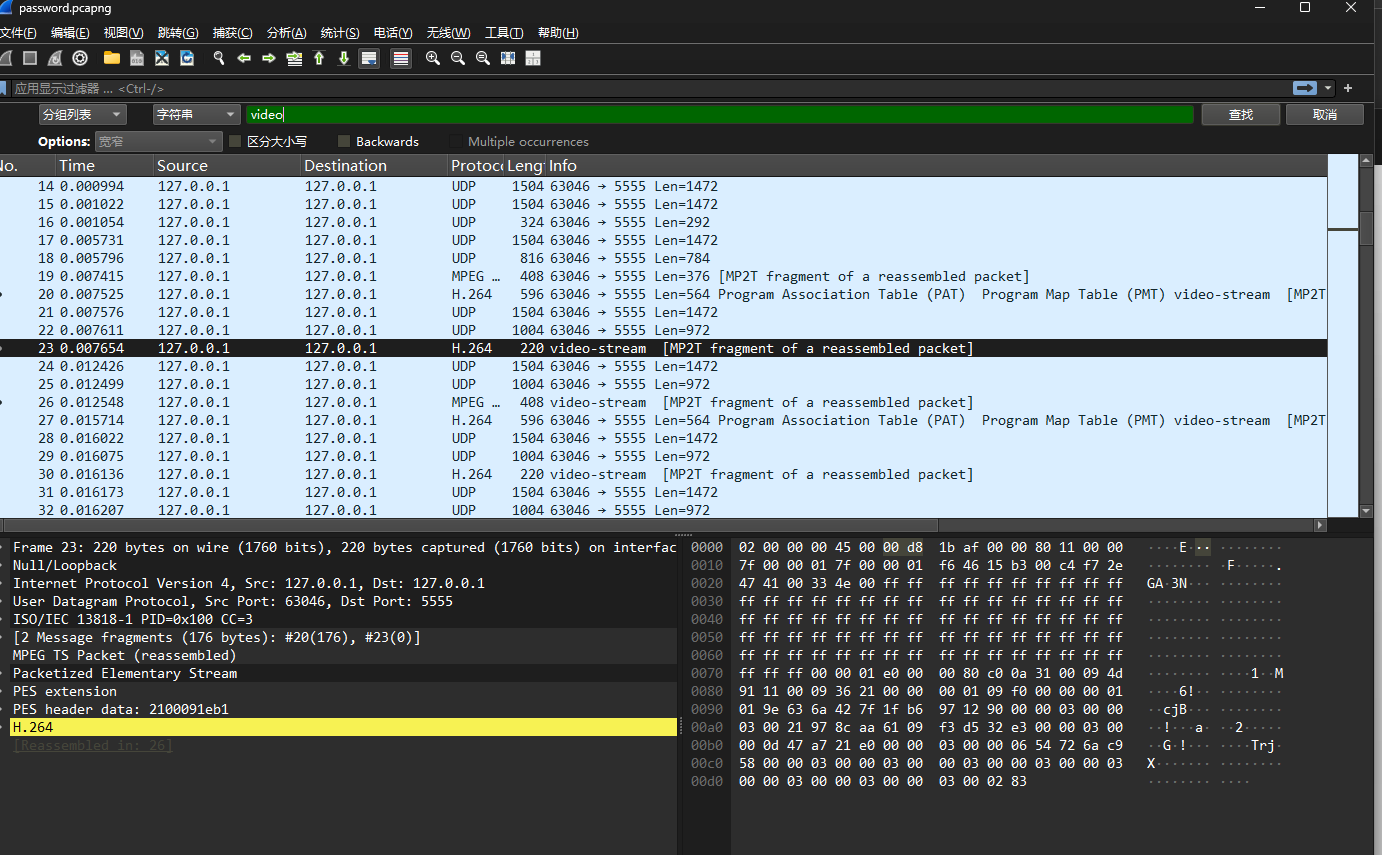1382x855 pixels.
Task: Open the 字符串 search type dropdown
Action: pos(196,115)
